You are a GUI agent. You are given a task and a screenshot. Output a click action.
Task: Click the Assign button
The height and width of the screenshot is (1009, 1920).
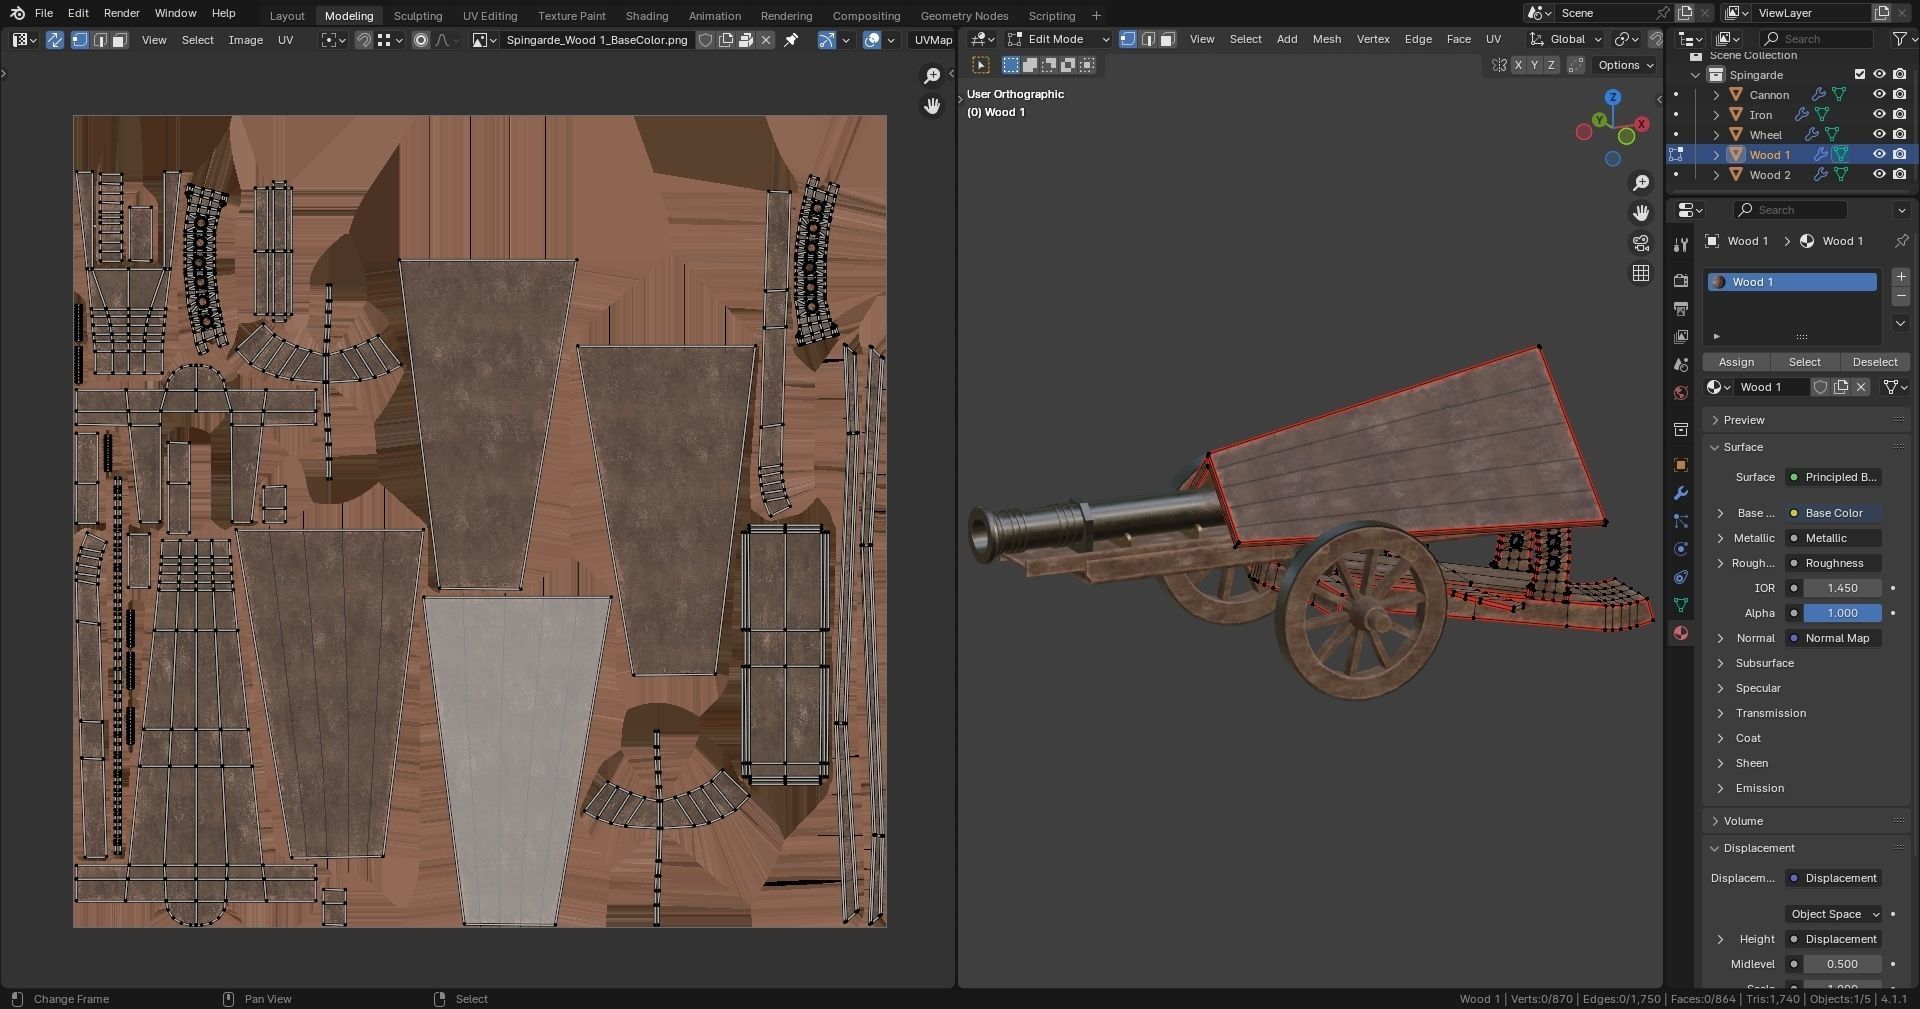pyautogui.click(x=1736, y=362)
